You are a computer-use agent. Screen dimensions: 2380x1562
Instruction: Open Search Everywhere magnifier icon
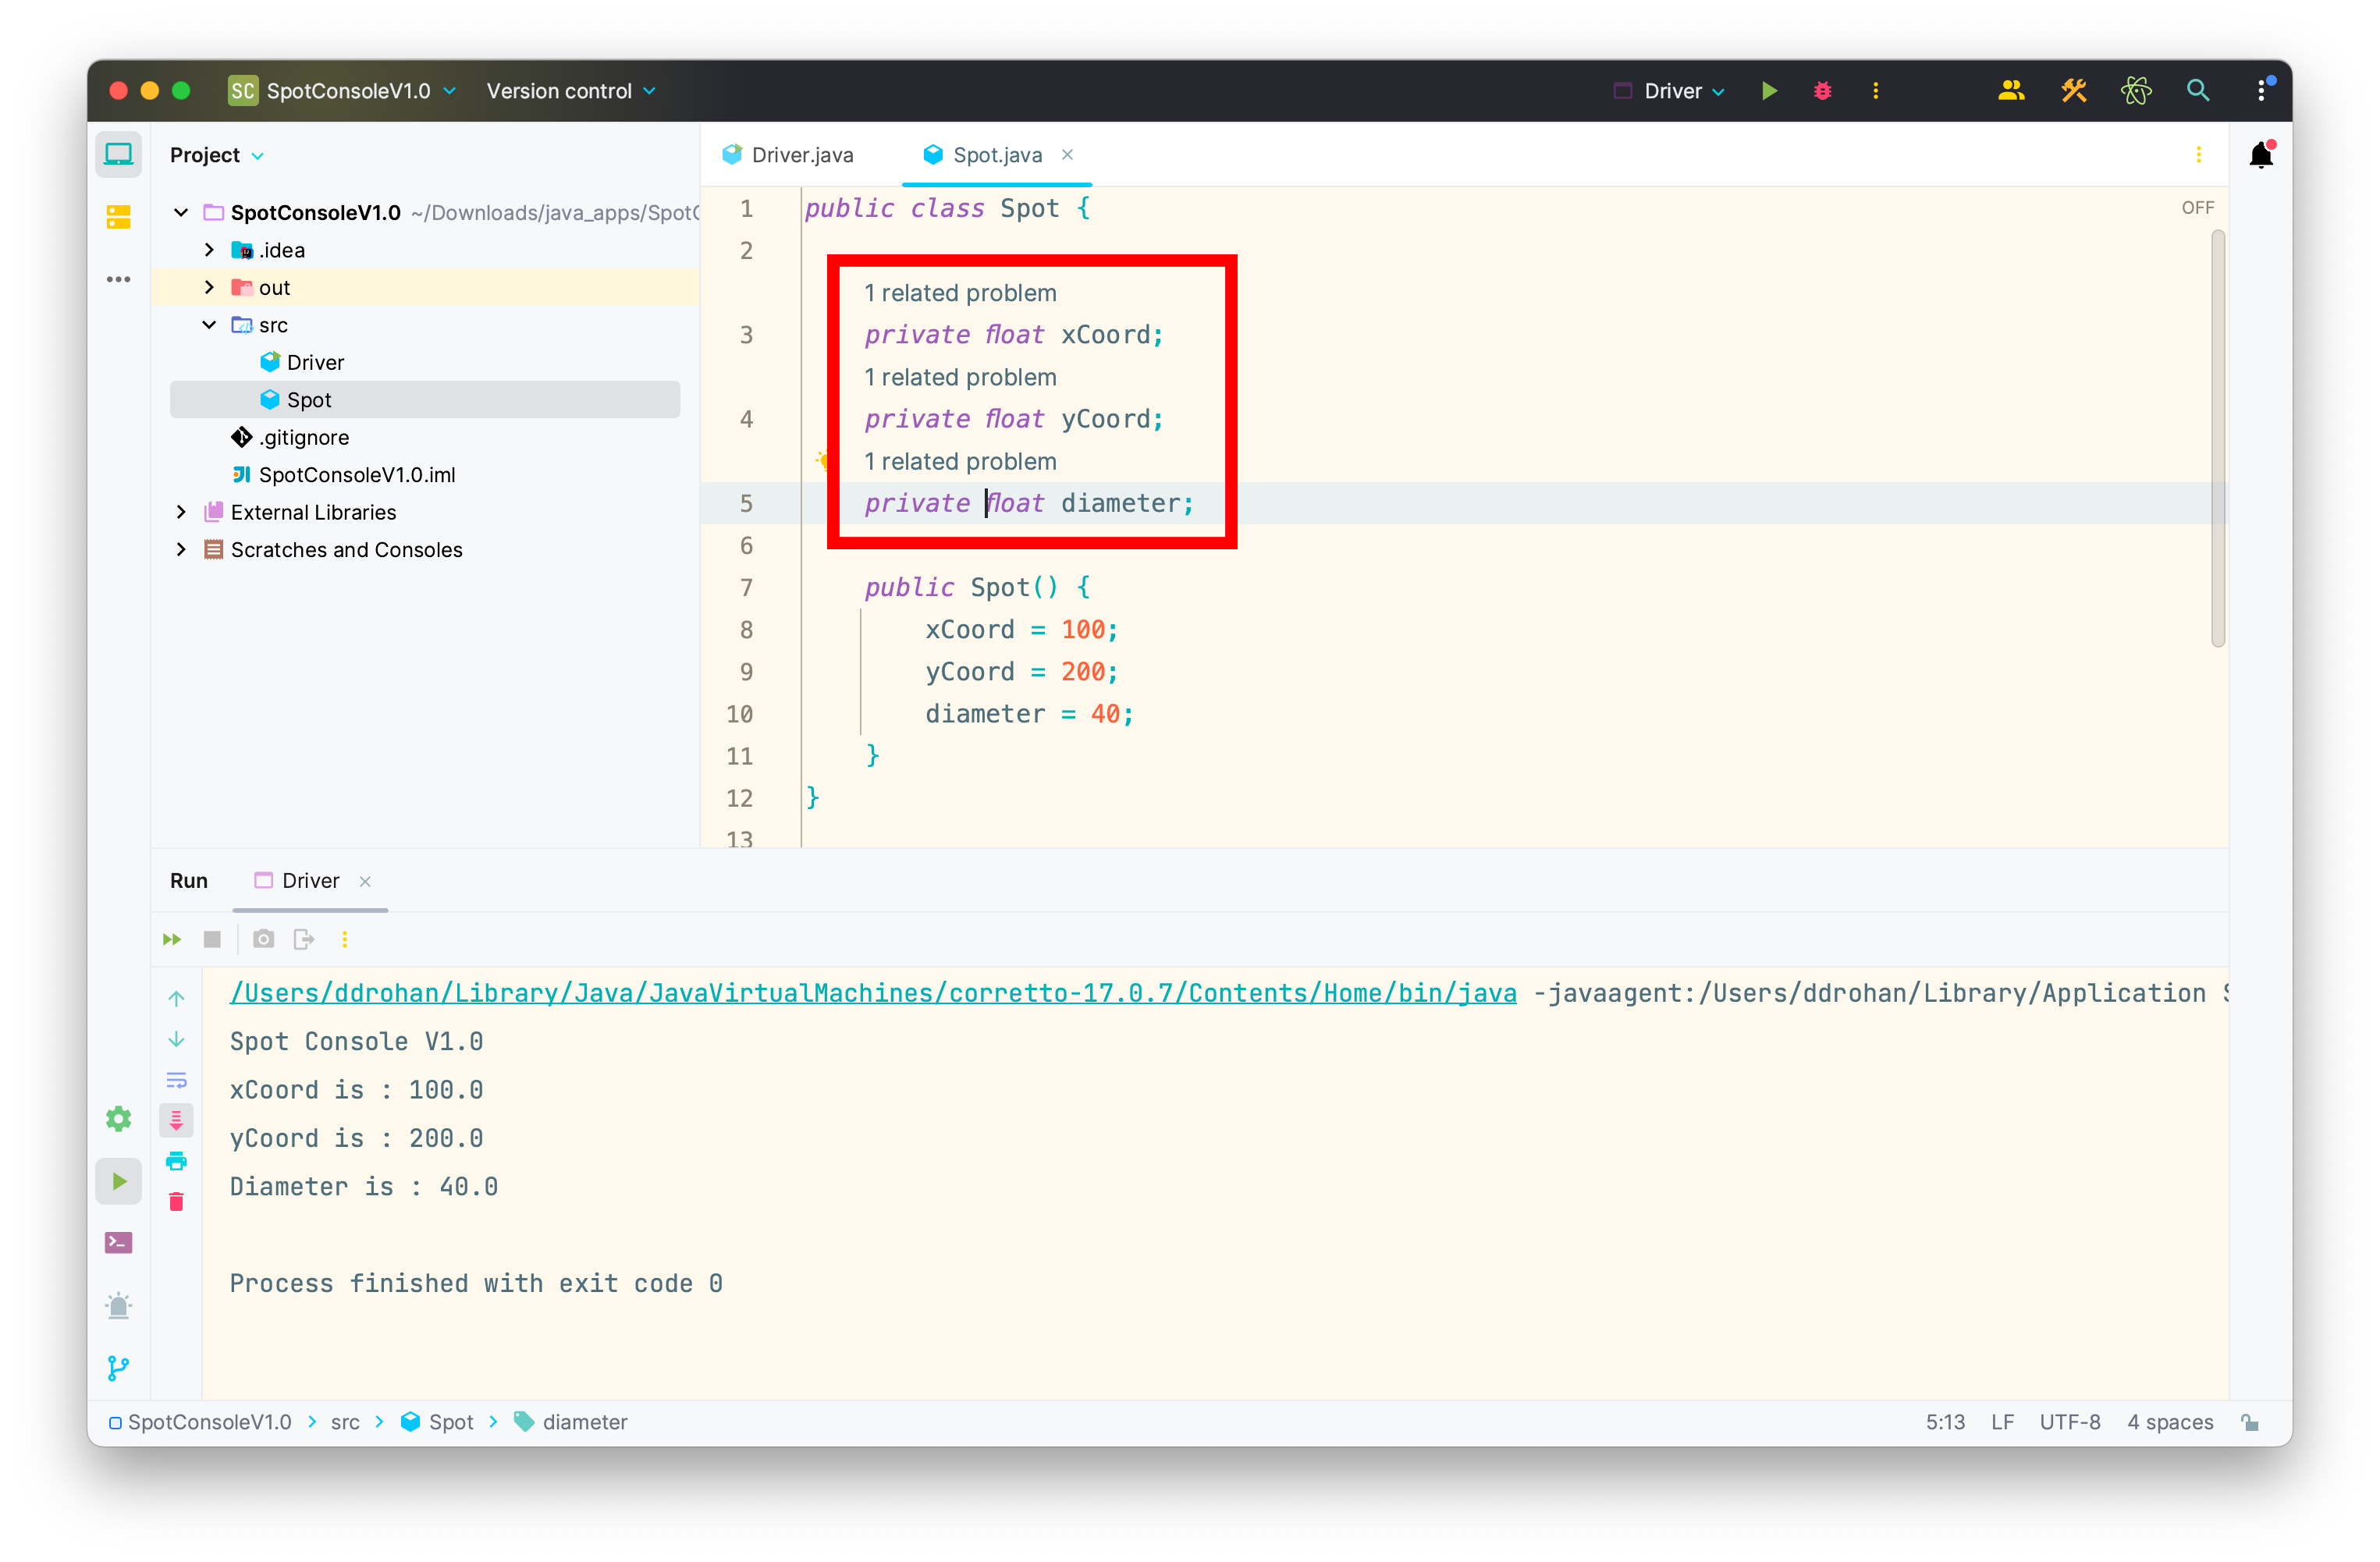coord(2197,91)
